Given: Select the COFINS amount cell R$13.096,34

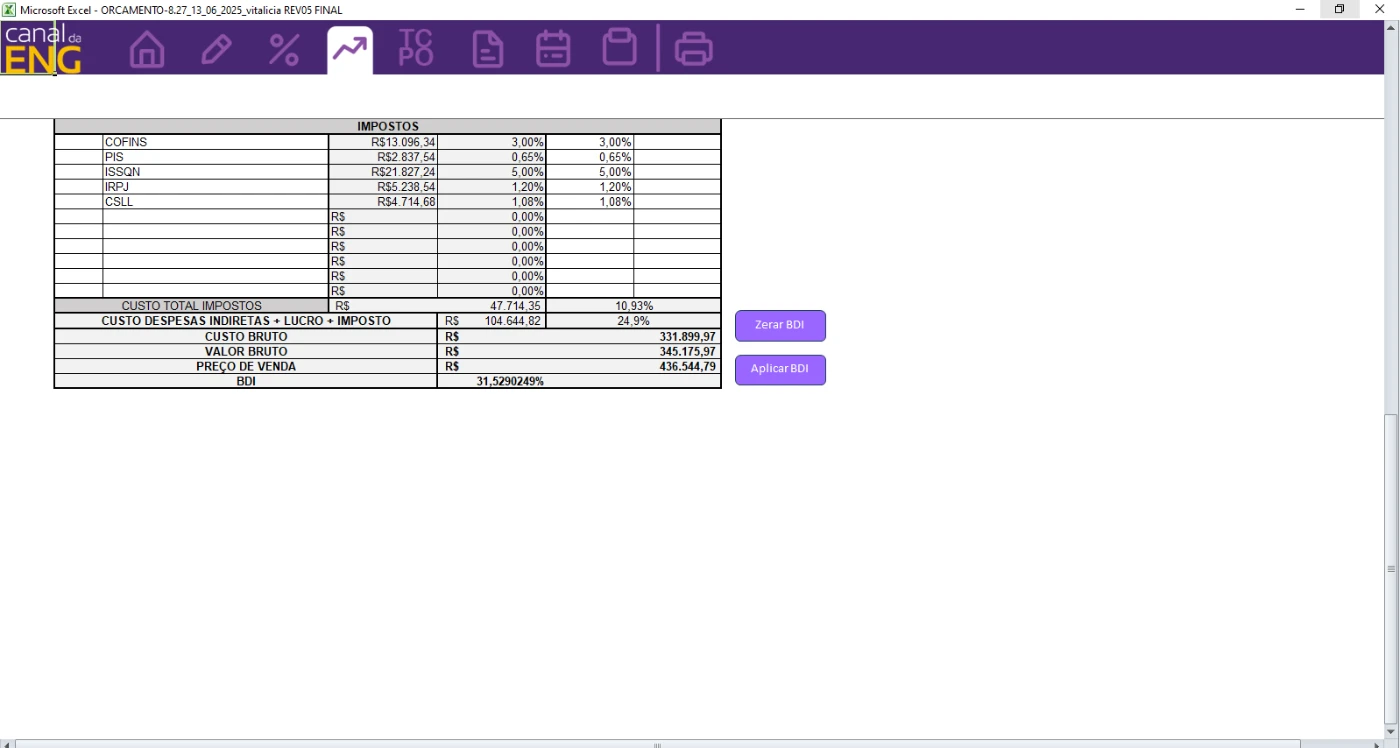Looking at the screenshot, I should coord(383,142).
